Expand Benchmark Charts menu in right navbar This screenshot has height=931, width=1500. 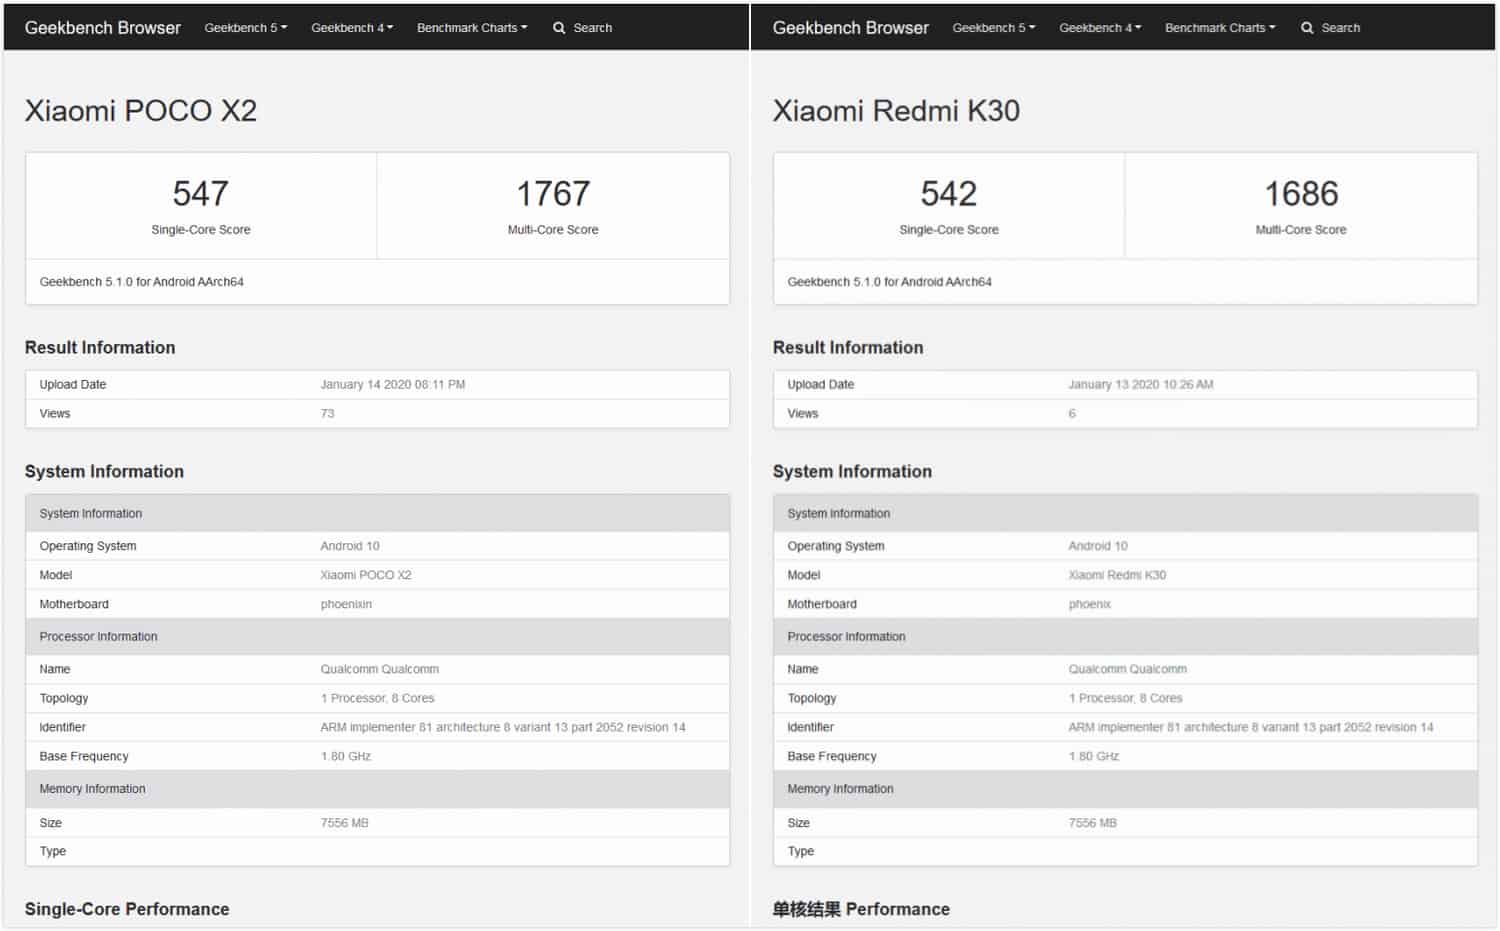click(x=1220, y=28)
